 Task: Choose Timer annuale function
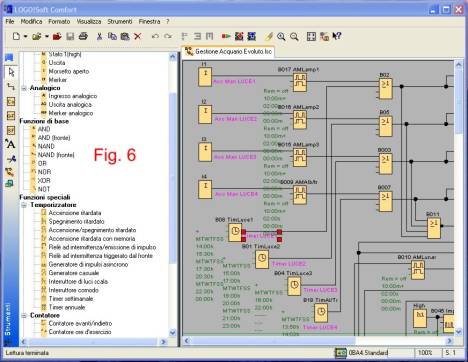(67, 307)
